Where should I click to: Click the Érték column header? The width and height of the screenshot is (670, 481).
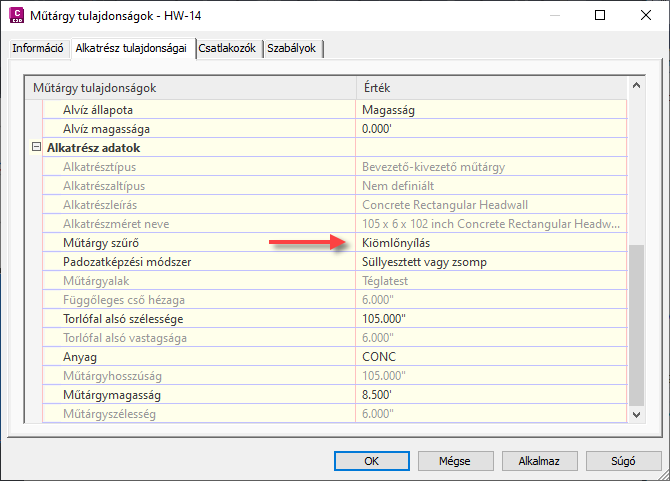click(x=490, y=88)
